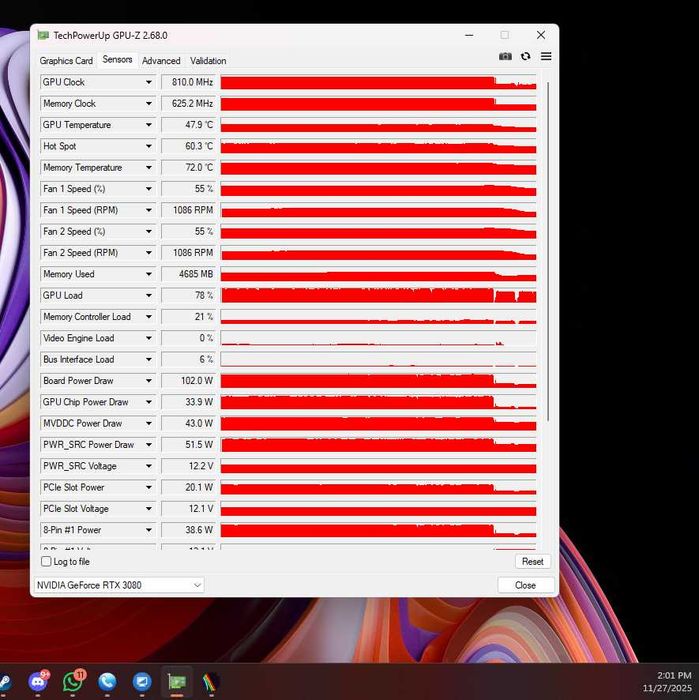
Task: Switch to the Advanced tab
Action: pyautogui.click(x=161, y=61)
